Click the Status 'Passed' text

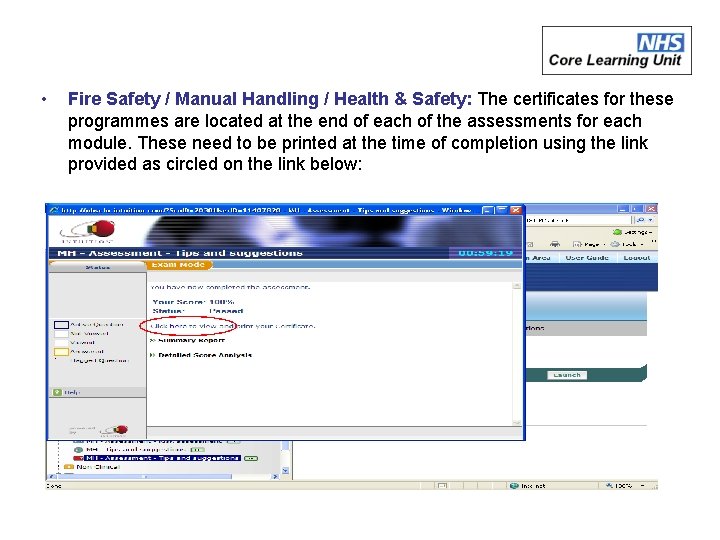coord(226,311)
